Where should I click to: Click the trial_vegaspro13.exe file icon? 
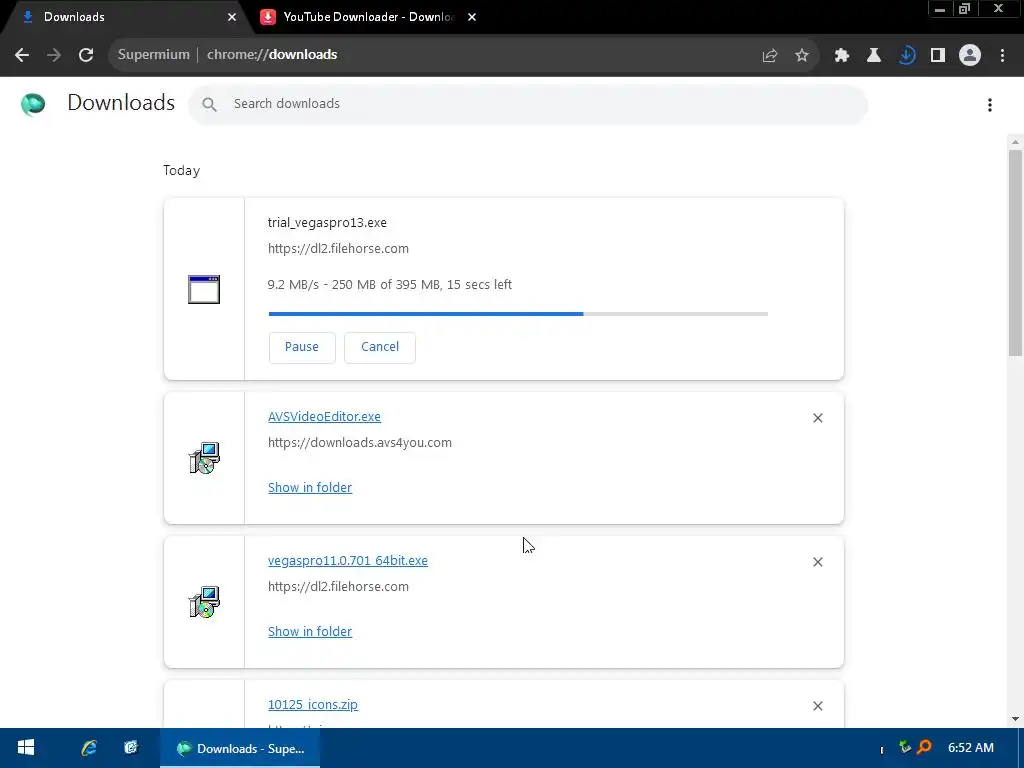(204, 289)
